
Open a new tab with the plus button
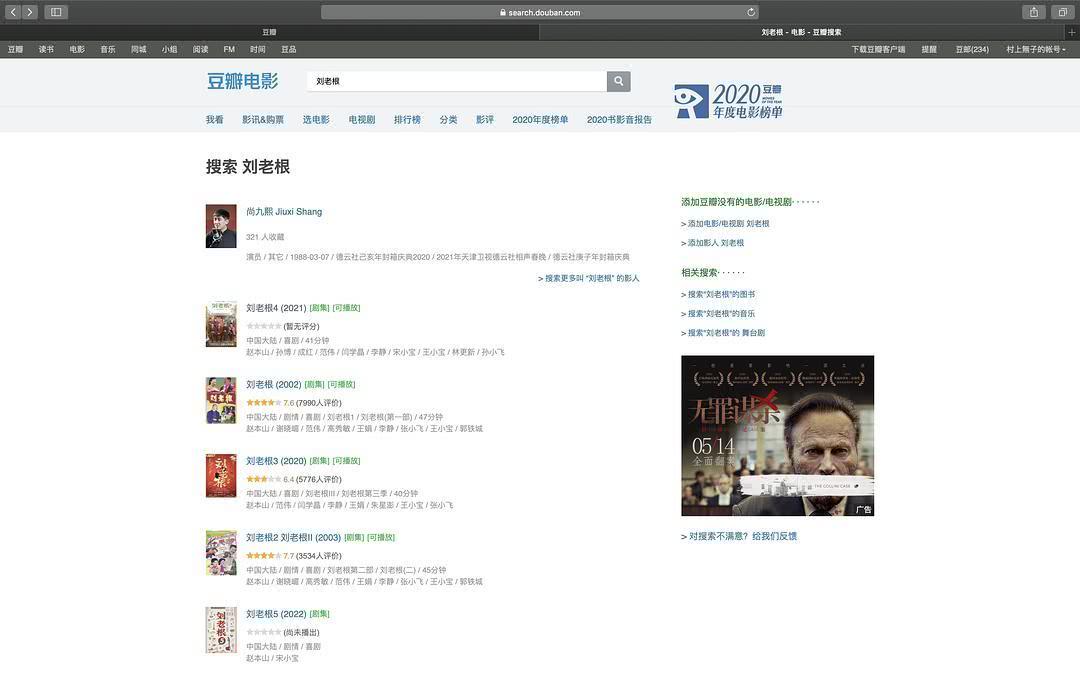[1072, 32]
